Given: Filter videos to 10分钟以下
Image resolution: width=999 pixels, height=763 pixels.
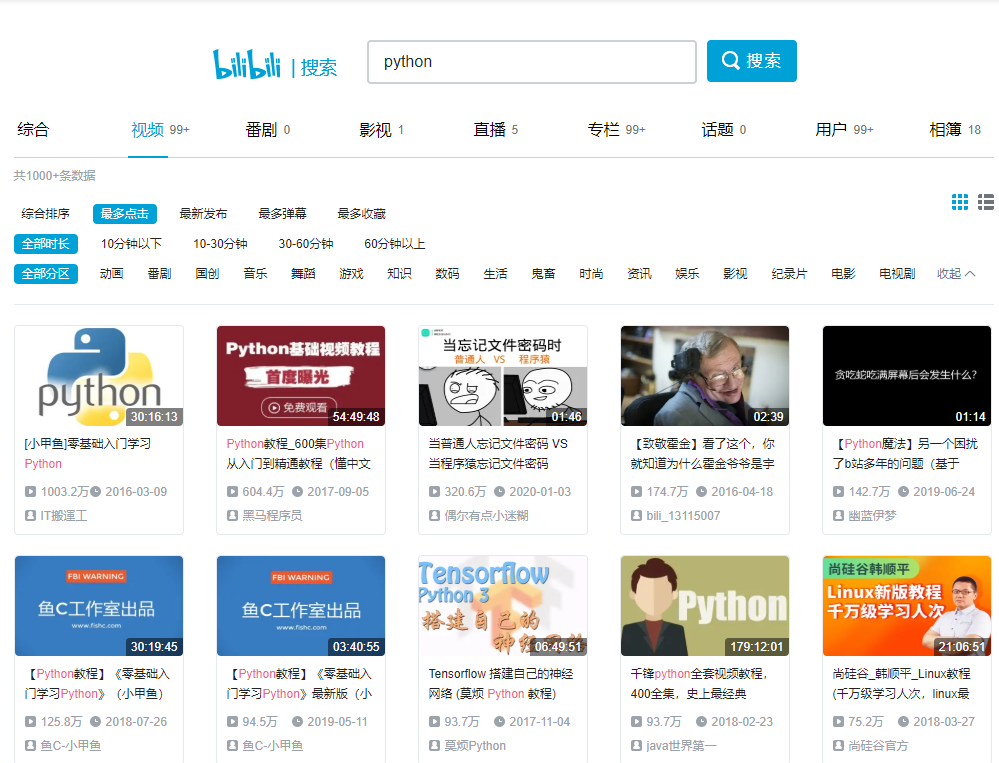Looking at the screenshot, I should (131, 244).
